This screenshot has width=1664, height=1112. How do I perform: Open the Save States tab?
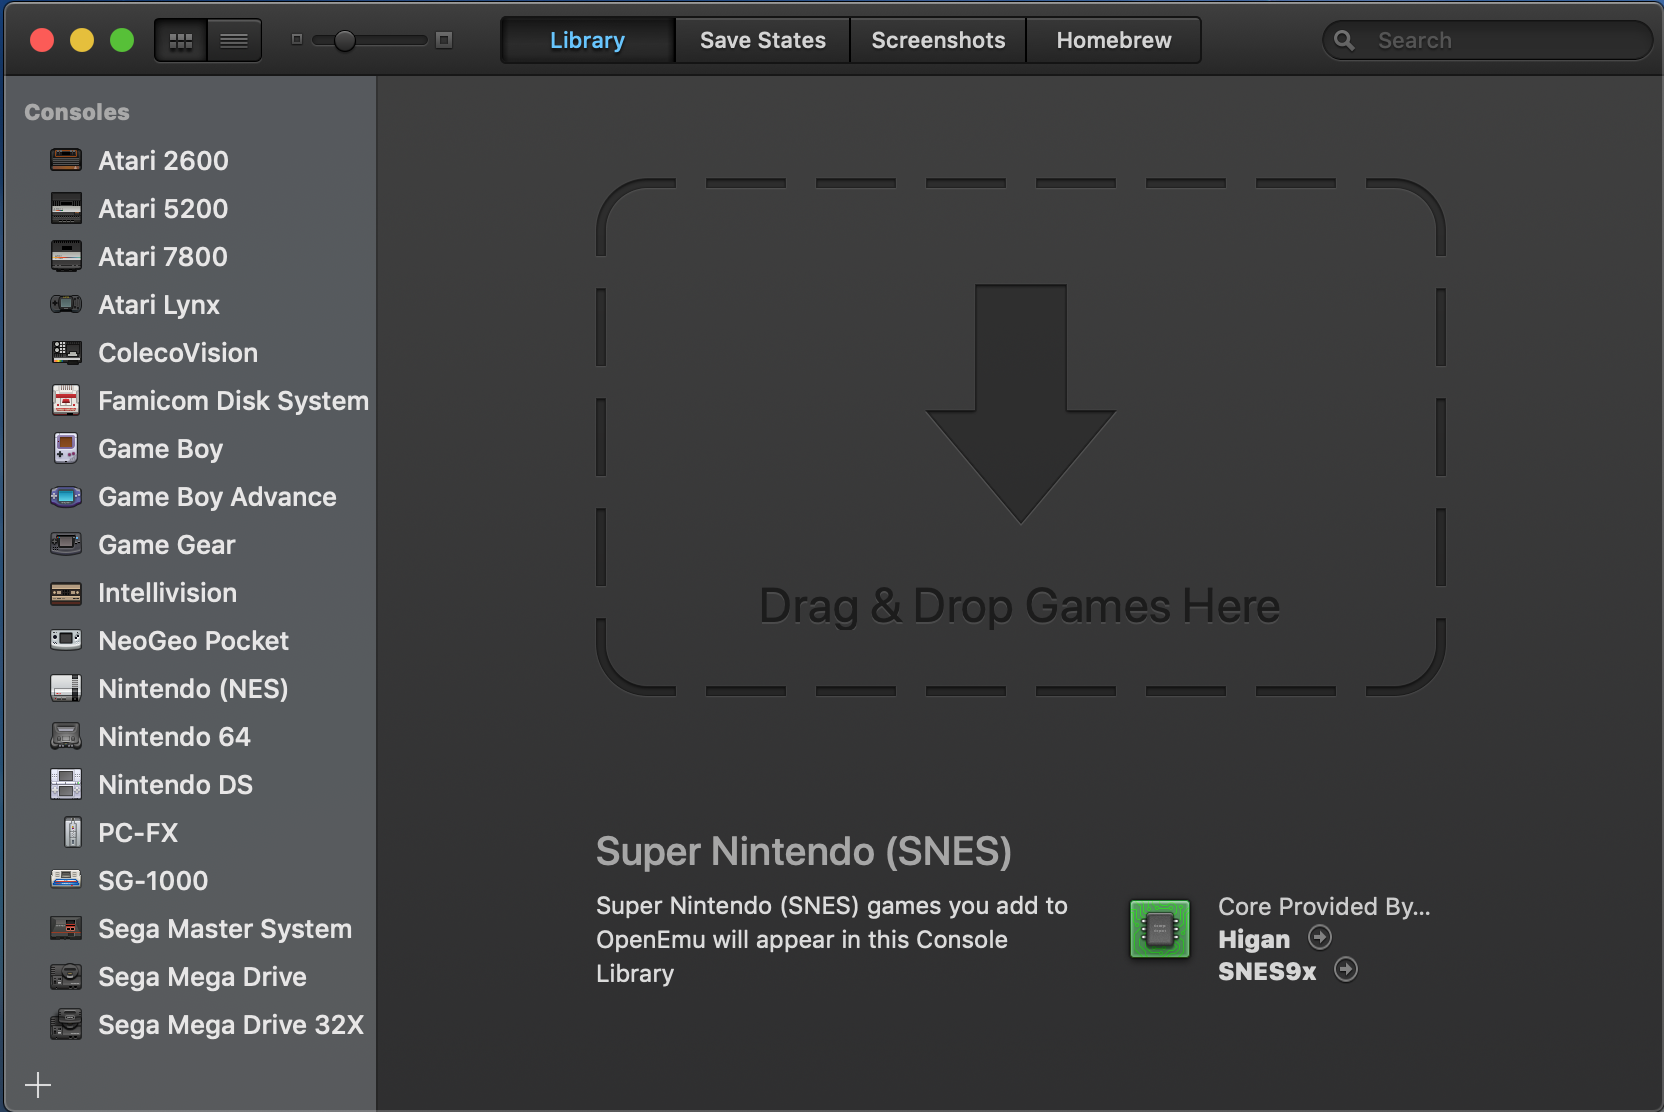point(762,40)
